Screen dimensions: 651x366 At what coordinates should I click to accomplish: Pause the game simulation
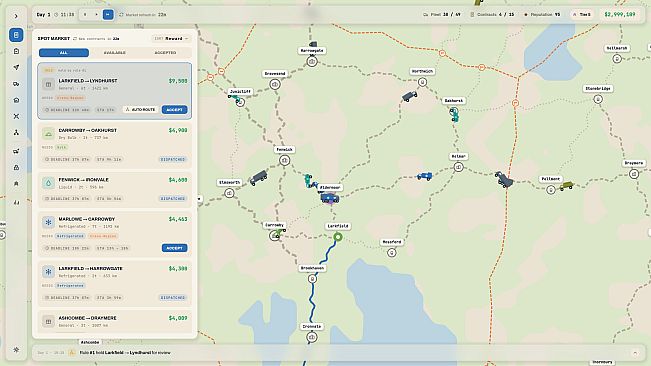85,15
